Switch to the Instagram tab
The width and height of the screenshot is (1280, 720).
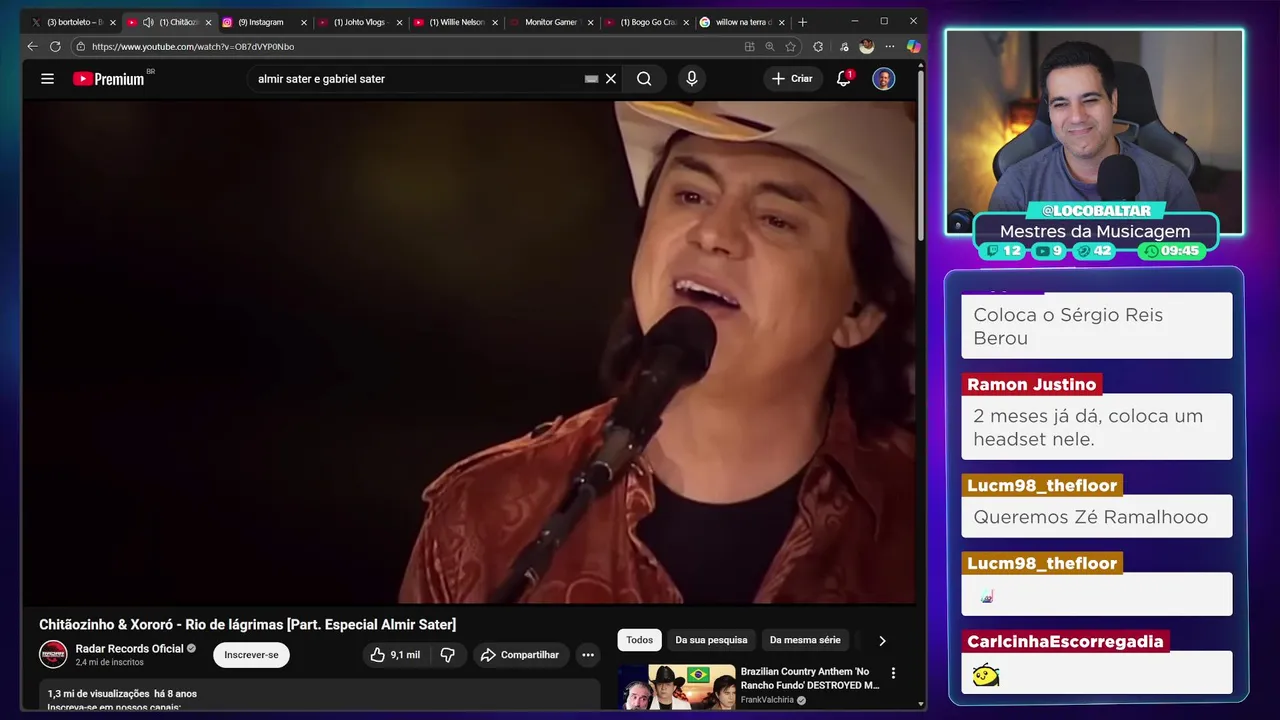point(262,22)
